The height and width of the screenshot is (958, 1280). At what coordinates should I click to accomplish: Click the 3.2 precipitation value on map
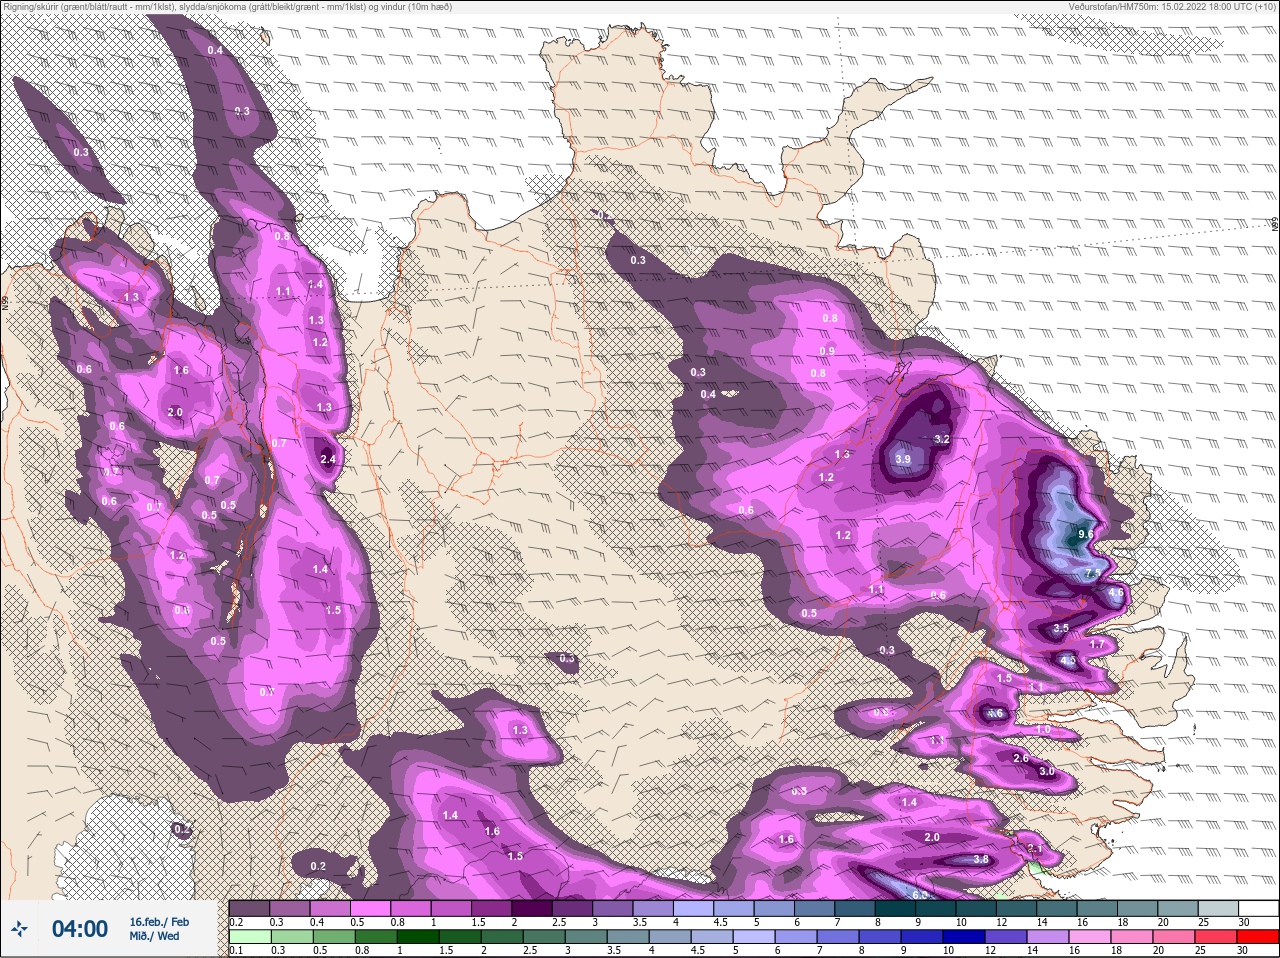[941, 439]
